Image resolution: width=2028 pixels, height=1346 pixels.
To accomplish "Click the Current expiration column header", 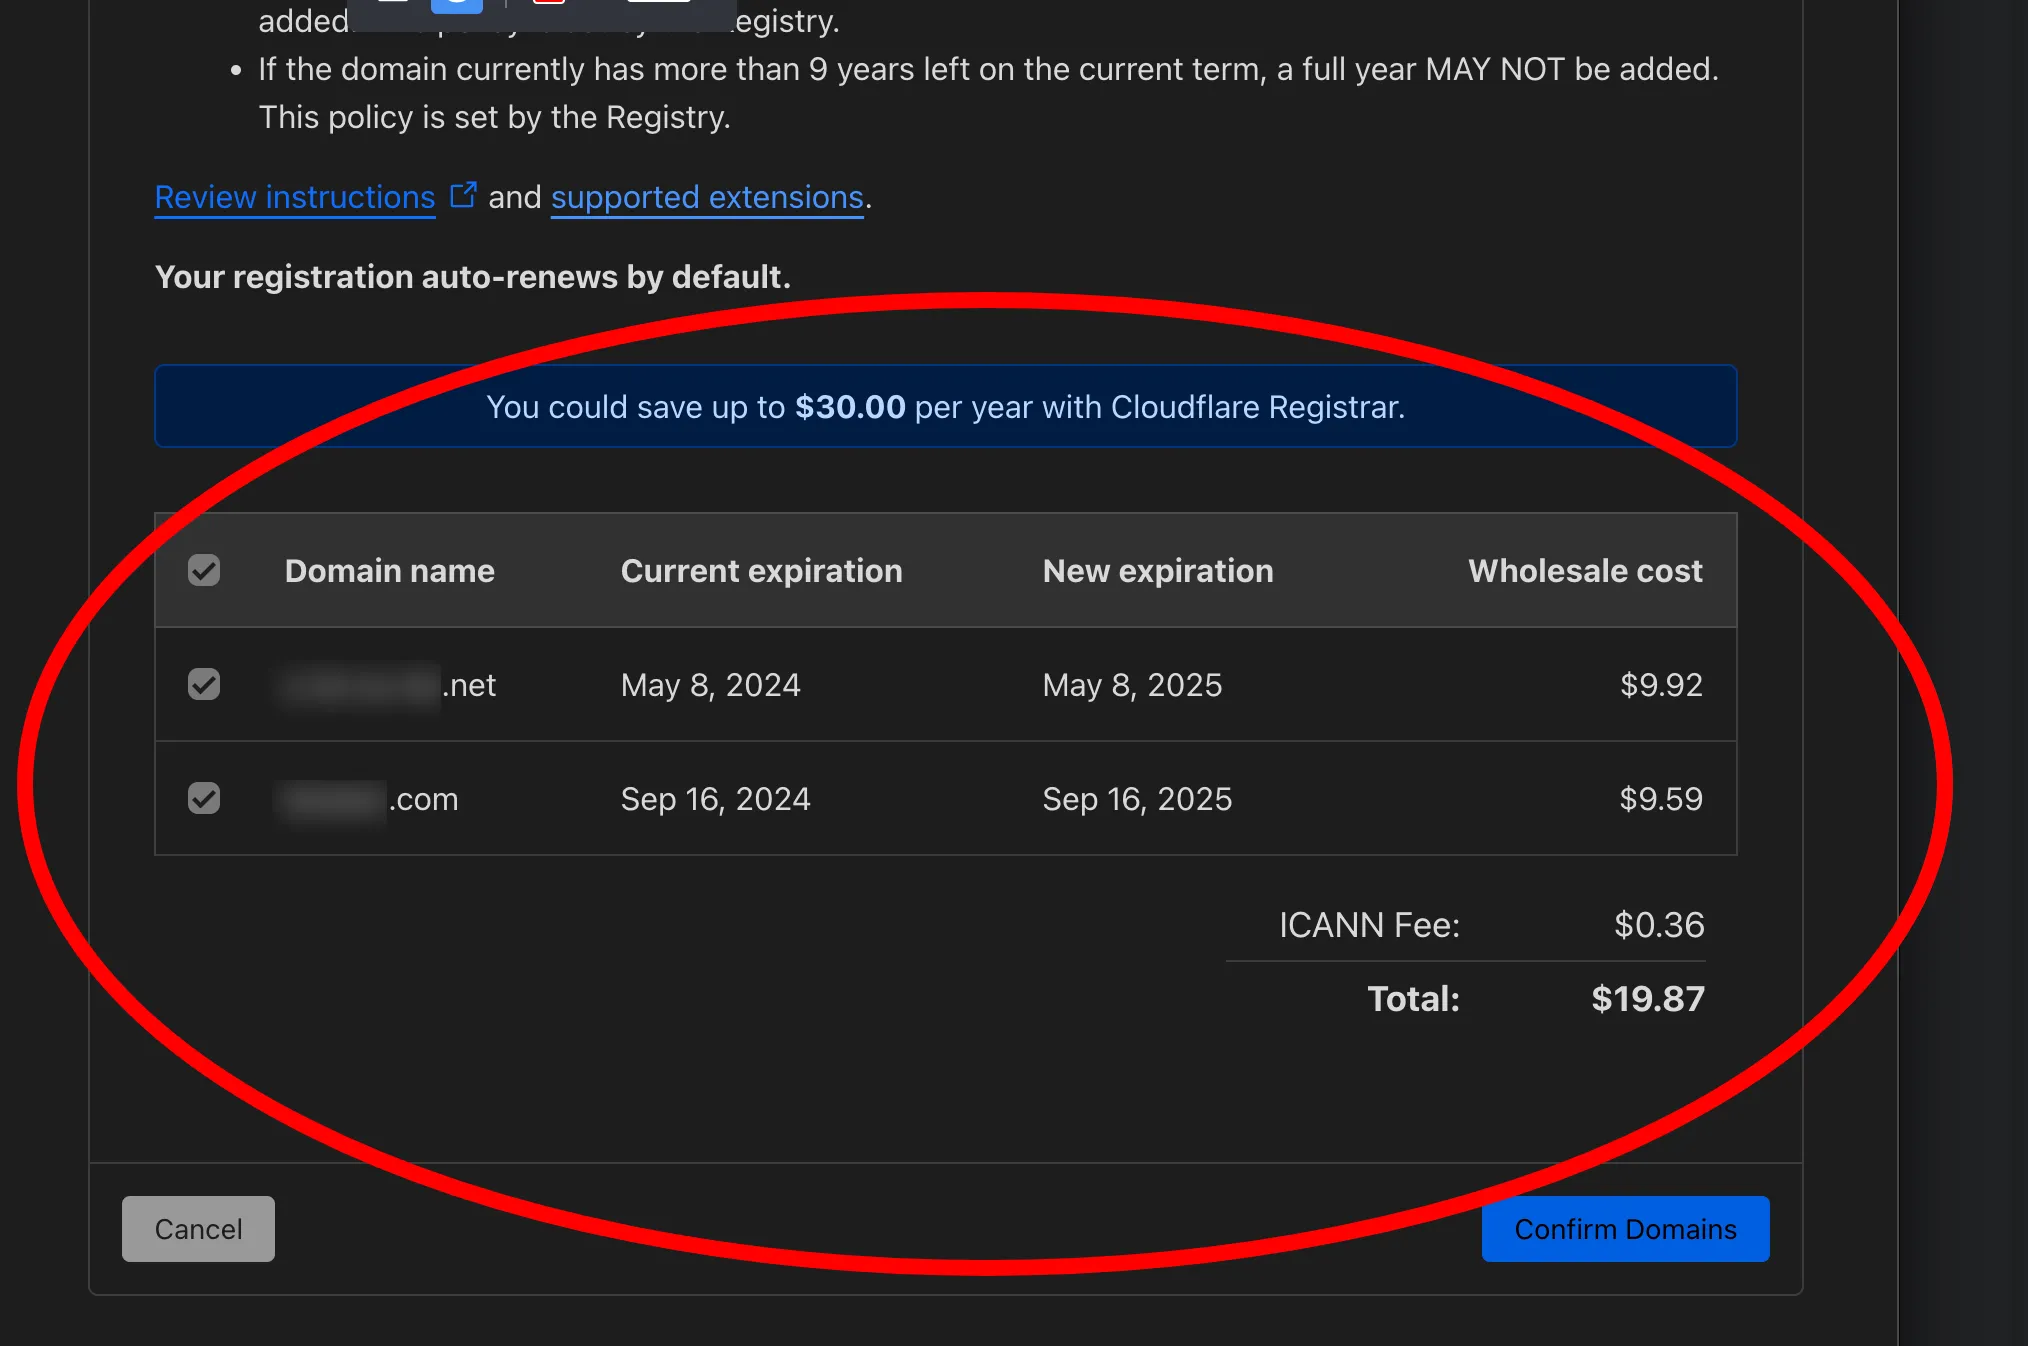I will (x=761, y=570).
